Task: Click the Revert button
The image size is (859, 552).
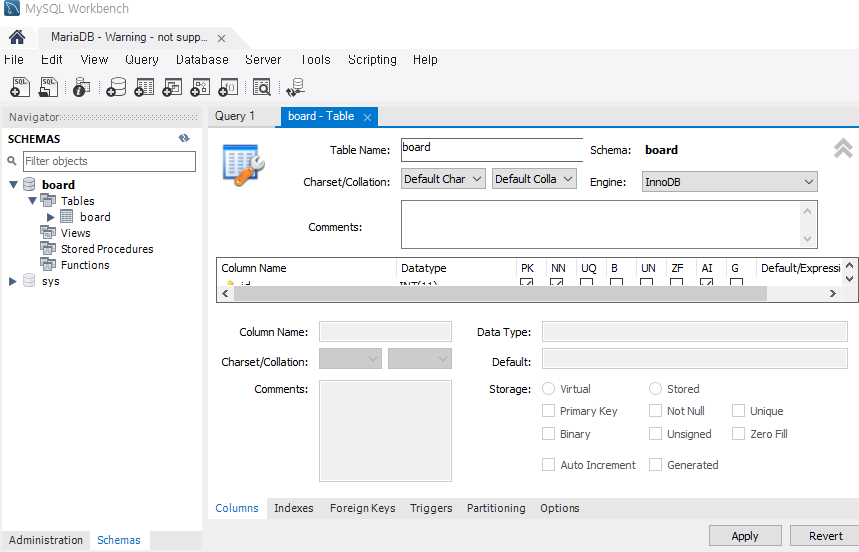Action: 825,536
